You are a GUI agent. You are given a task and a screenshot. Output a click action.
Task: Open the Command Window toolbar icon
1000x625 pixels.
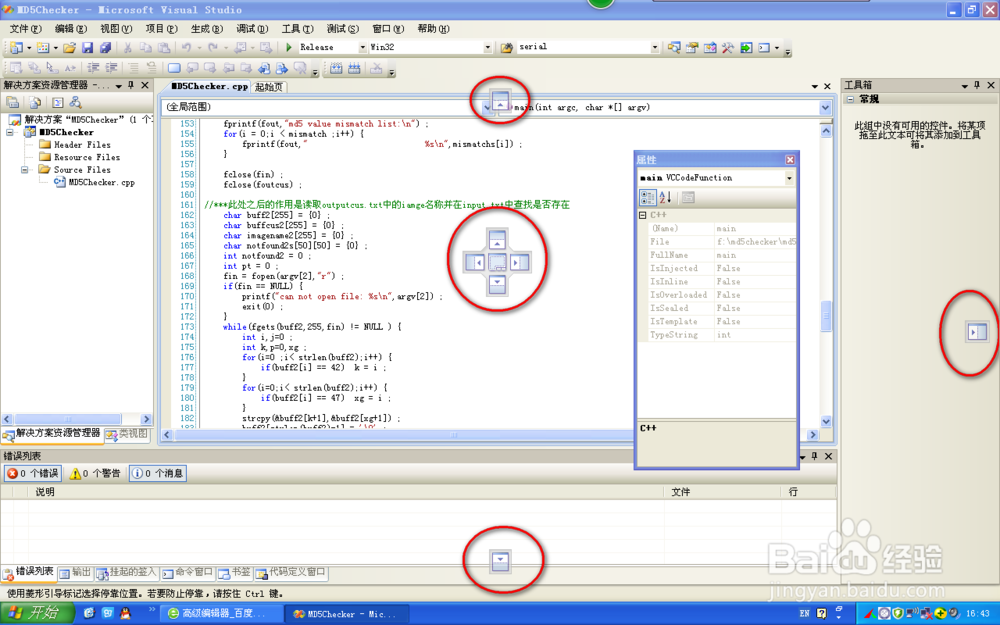point(764,47)
